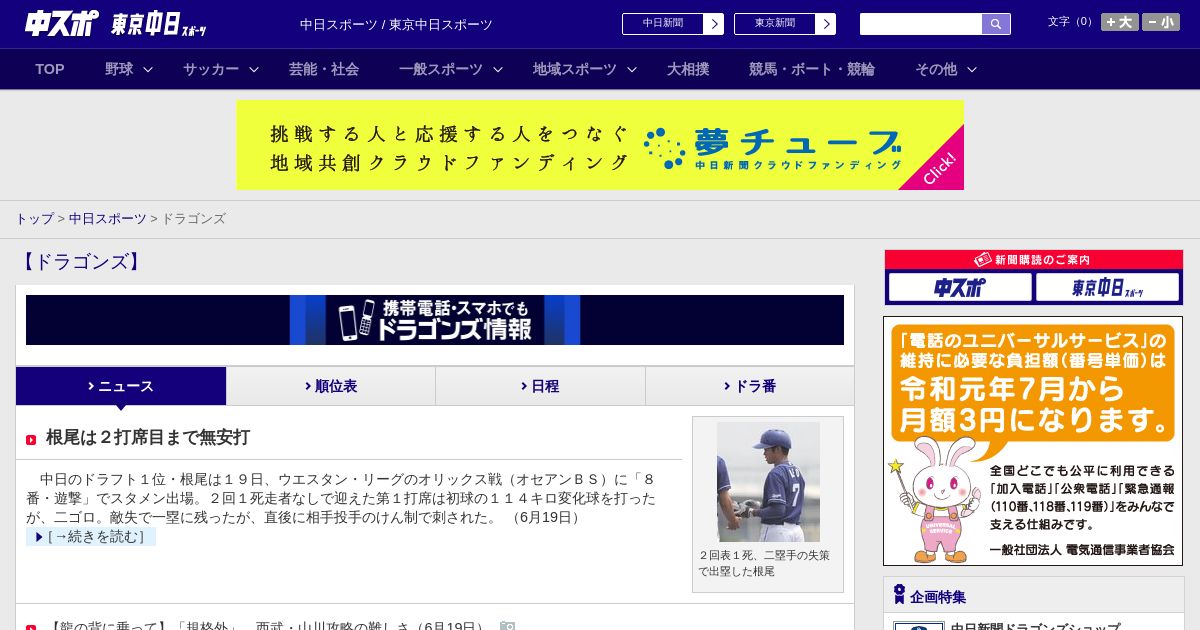Click 中スポ subscription button in sidebar
Image resolution: width=1200 pixels, height=630 pixels.
pos(960,287)
